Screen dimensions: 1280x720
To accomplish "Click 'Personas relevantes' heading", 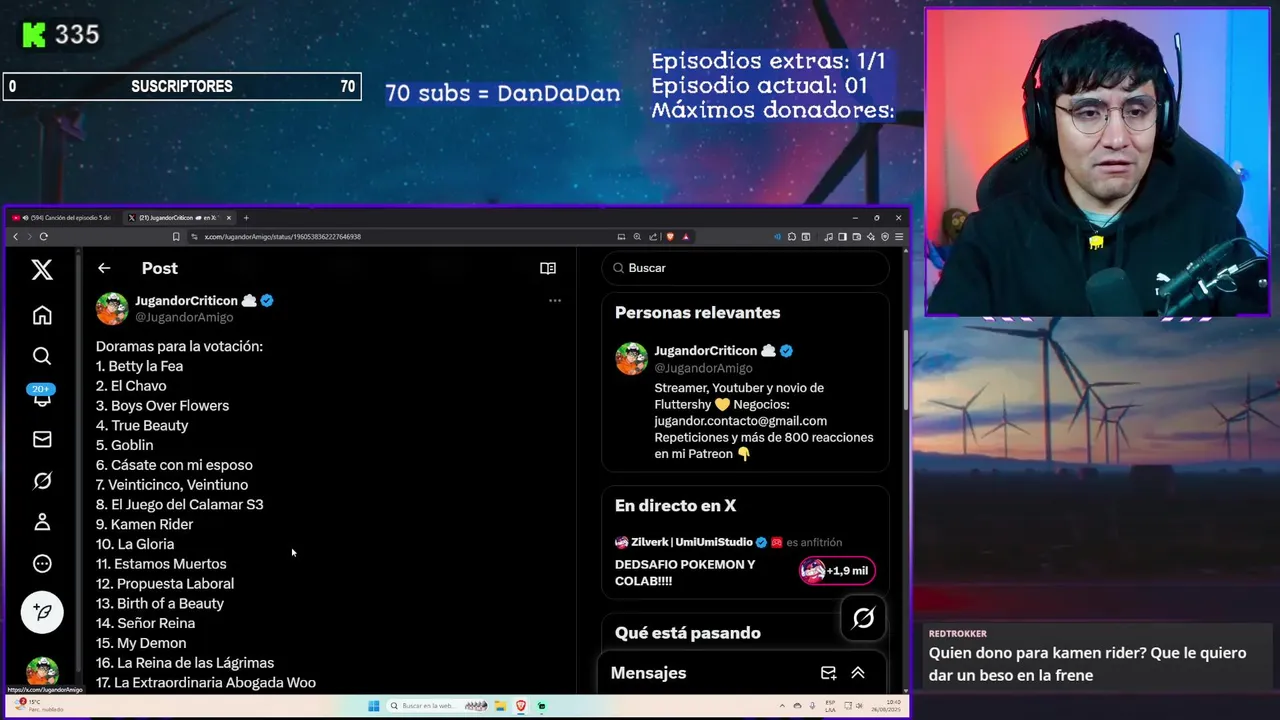I will (x=698, y=313).
